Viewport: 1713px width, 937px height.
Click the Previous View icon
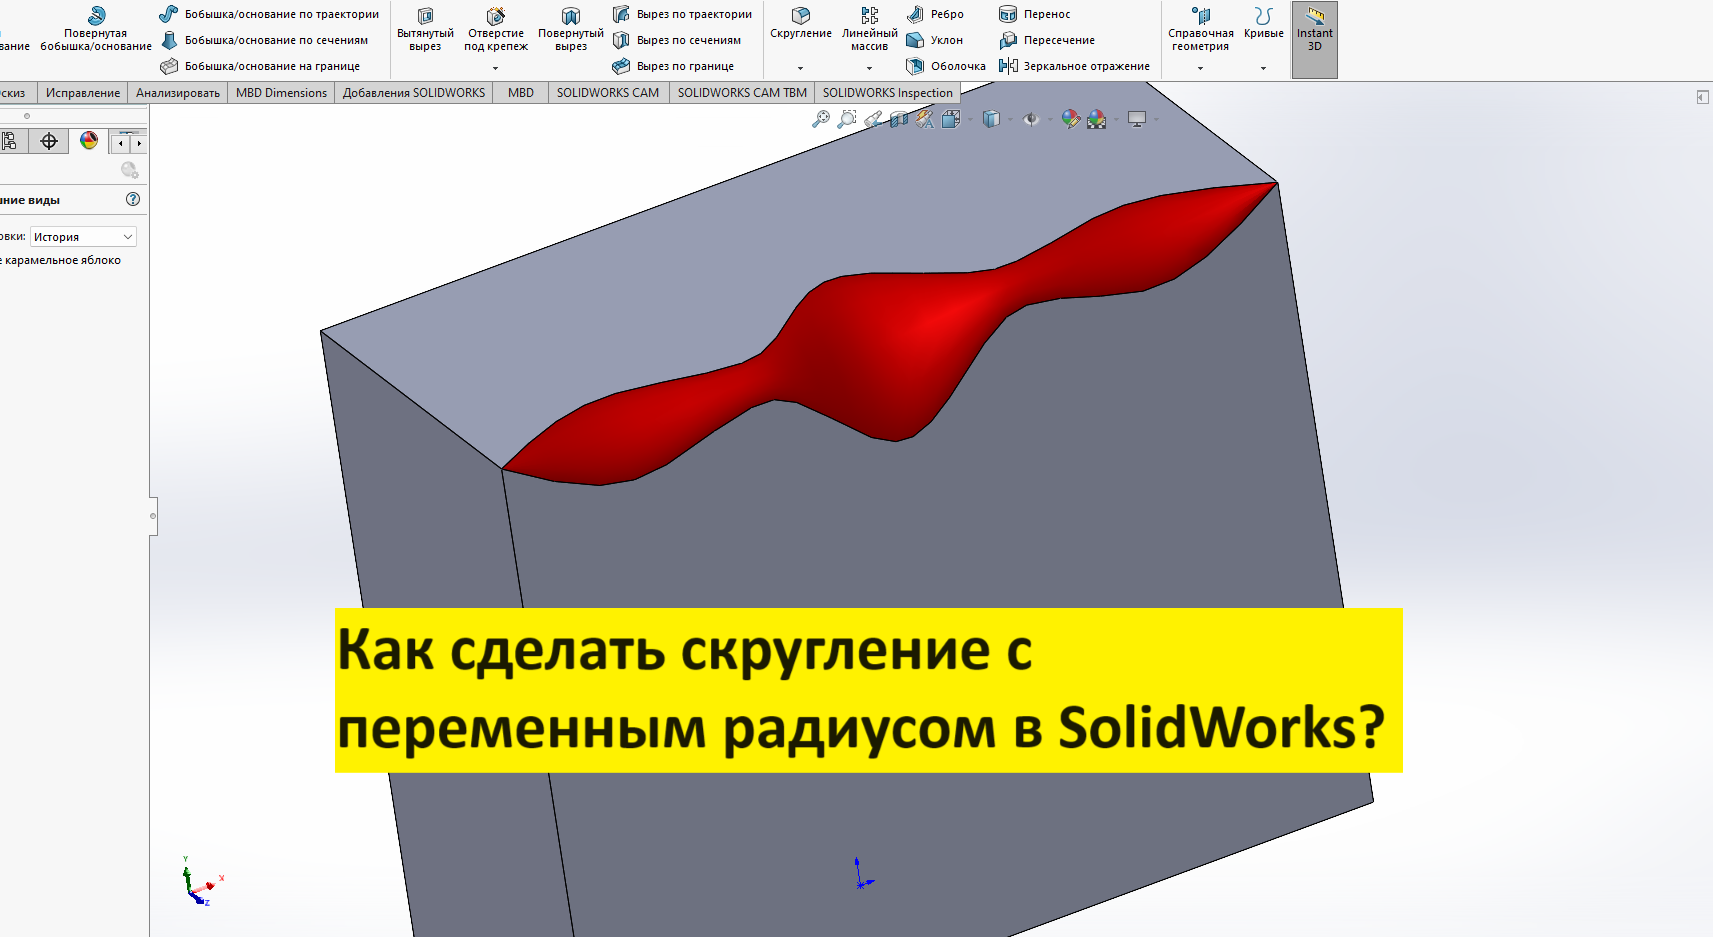pos(873,119)
